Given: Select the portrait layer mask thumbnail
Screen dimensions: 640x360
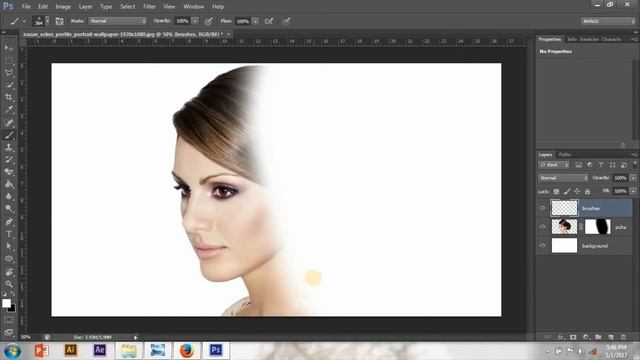Looking at the screenshot, I should pos(598,227).
